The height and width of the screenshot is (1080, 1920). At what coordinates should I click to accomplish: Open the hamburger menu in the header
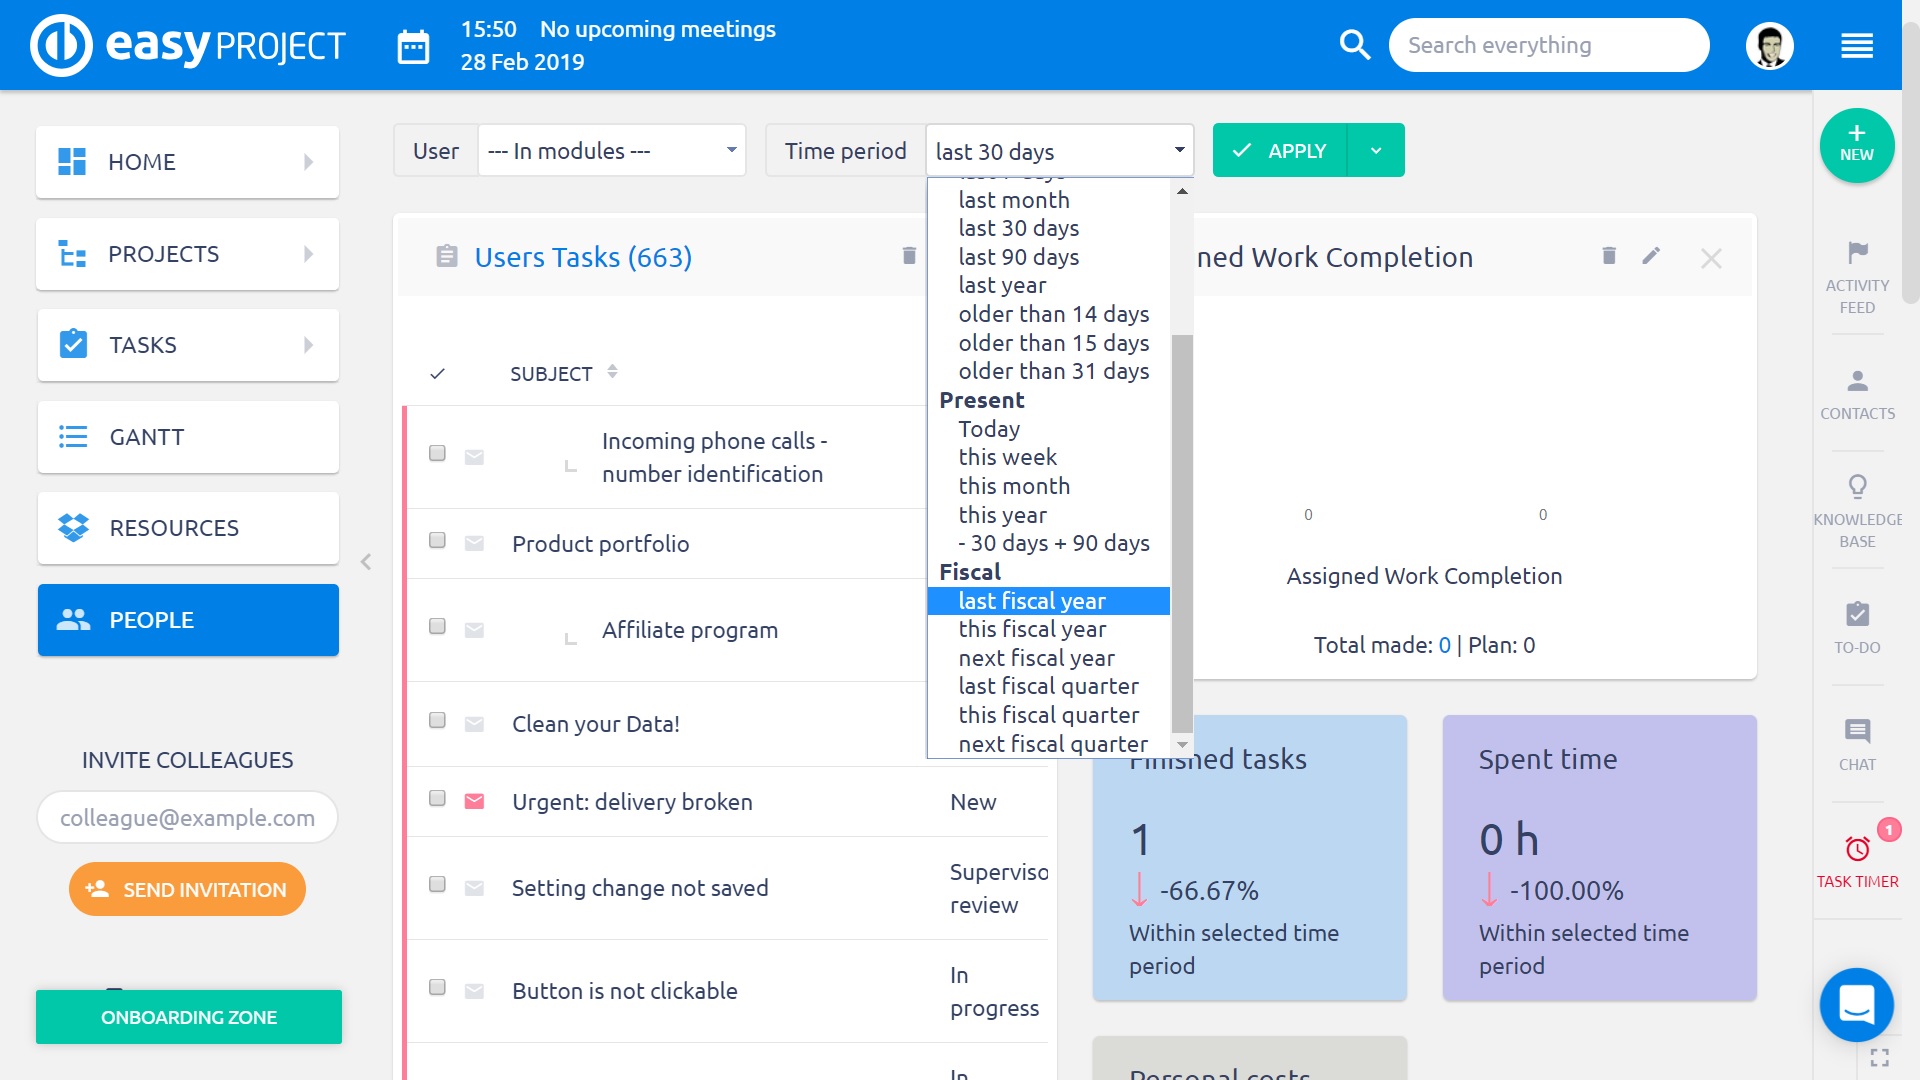(1856, 46)
